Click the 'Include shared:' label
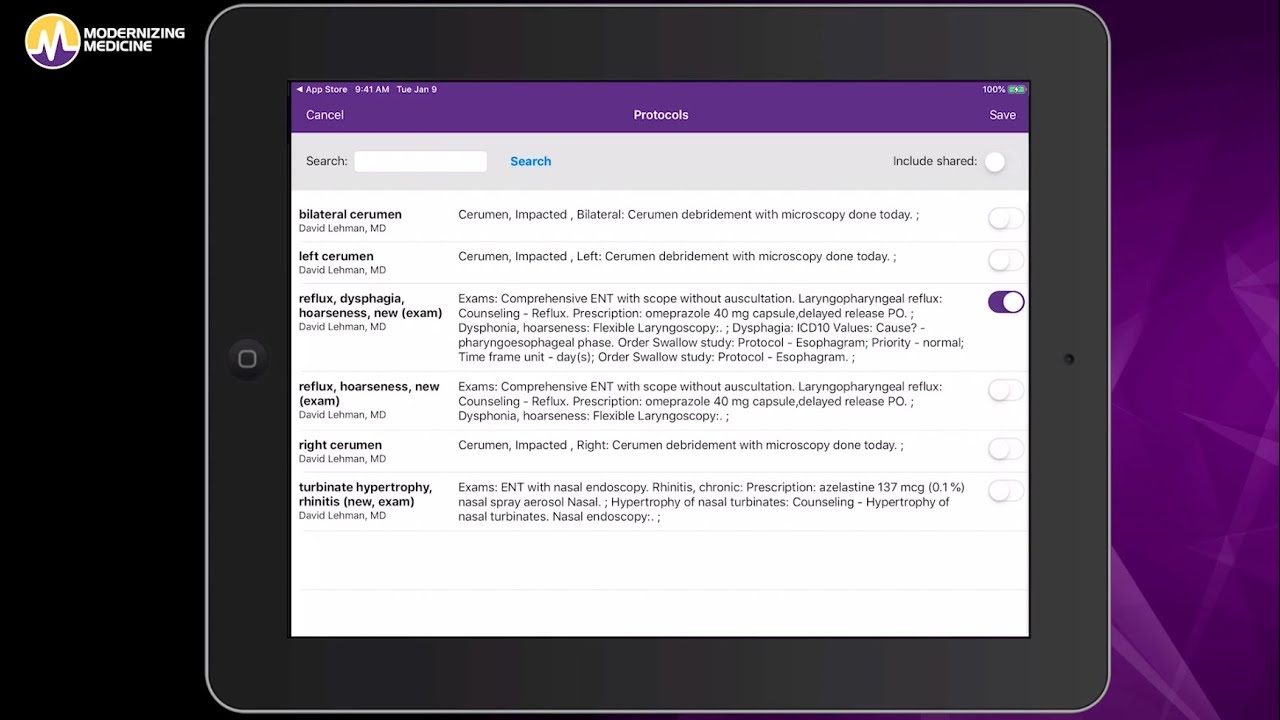The height and width of the screenshot is (720, 1280). [x=935, y=161]
